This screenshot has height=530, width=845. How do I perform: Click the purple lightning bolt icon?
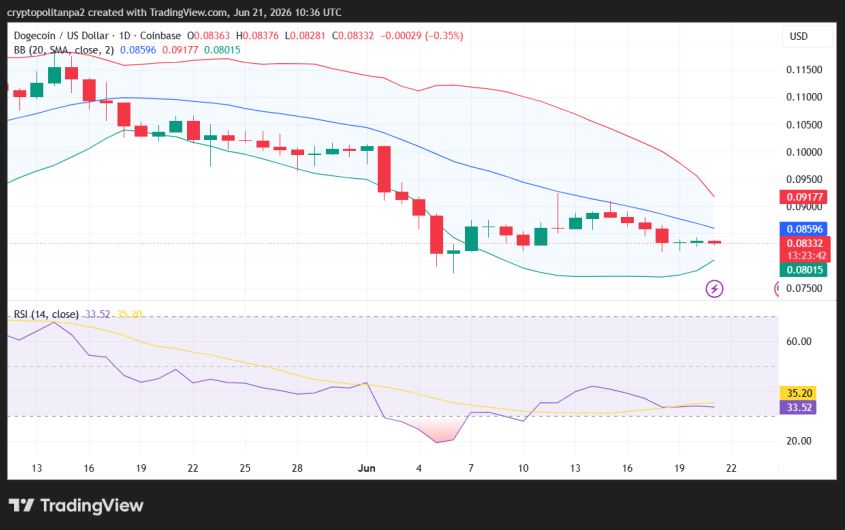tap(715, 288)
